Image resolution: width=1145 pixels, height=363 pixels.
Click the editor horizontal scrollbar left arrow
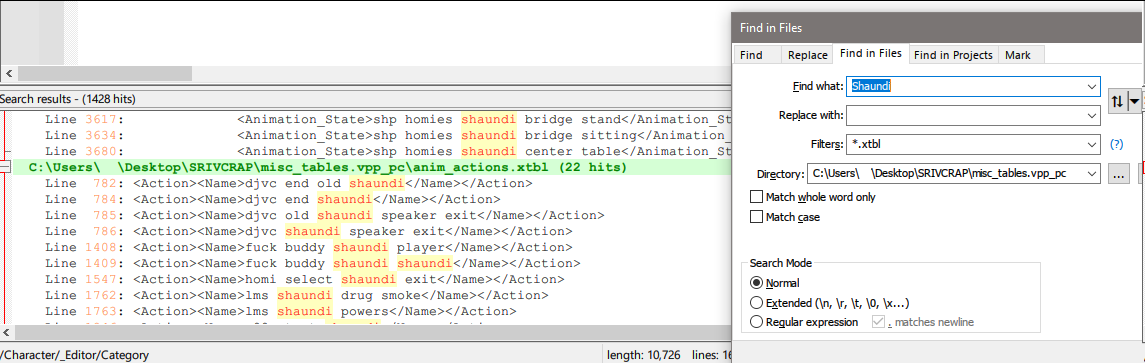tap(9, 74)
